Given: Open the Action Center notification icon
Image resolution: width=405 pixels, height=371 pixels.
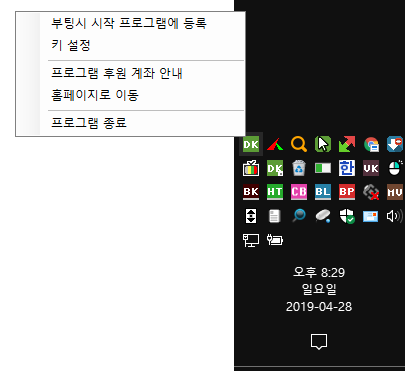Looking at the screenshot, I should point(319,342).
